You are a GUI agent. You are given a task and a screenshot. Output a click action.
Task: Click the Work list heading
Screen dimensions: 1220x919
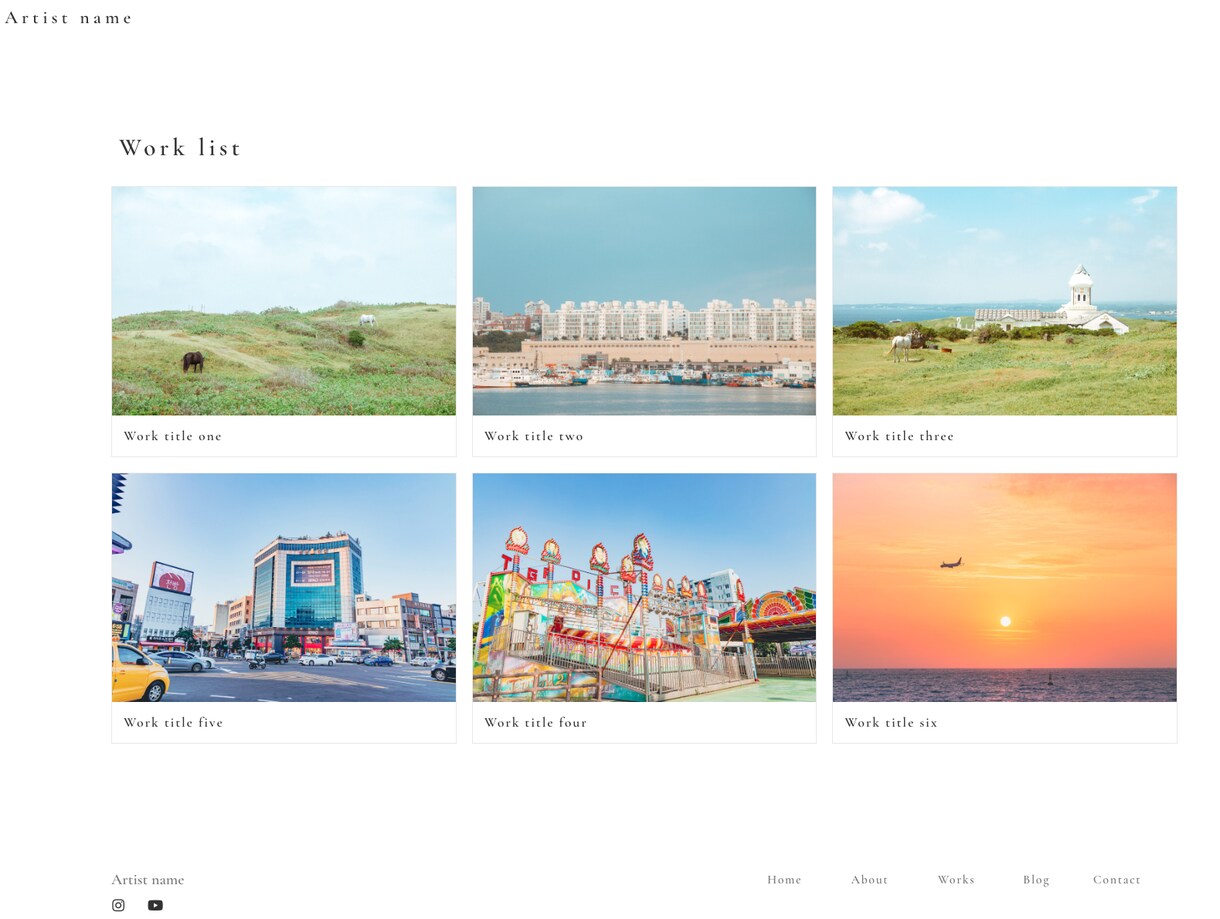[180, 148]
